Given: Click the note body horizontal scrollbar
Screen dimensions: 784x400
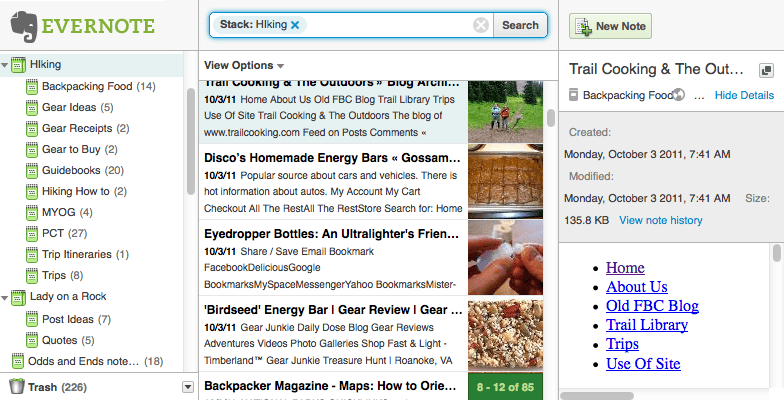Looking at the screenshot, I should click(x=597, y=396).
